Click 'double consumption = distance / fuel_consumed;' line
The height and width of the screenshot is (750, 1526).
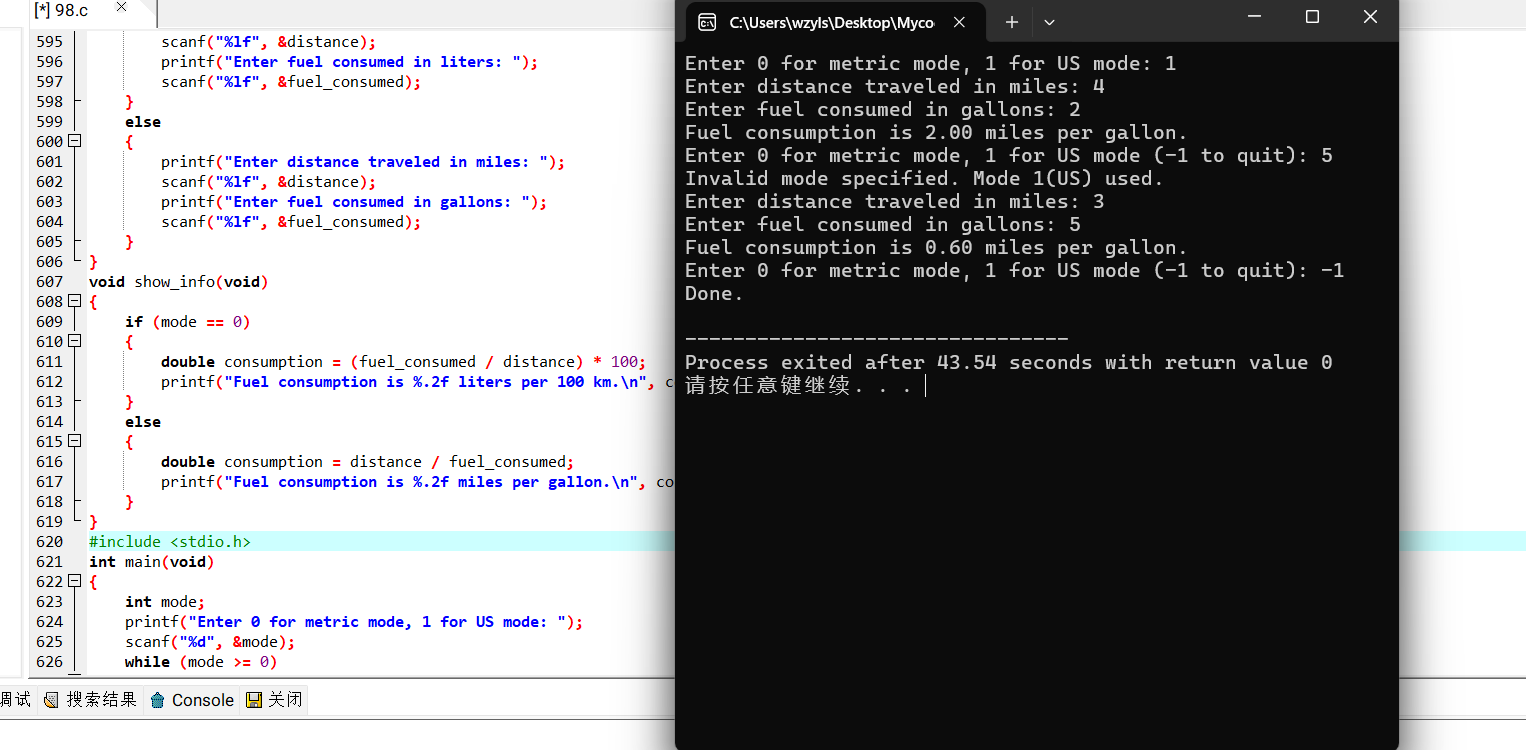pyautogui.click(x=368, y=462)
